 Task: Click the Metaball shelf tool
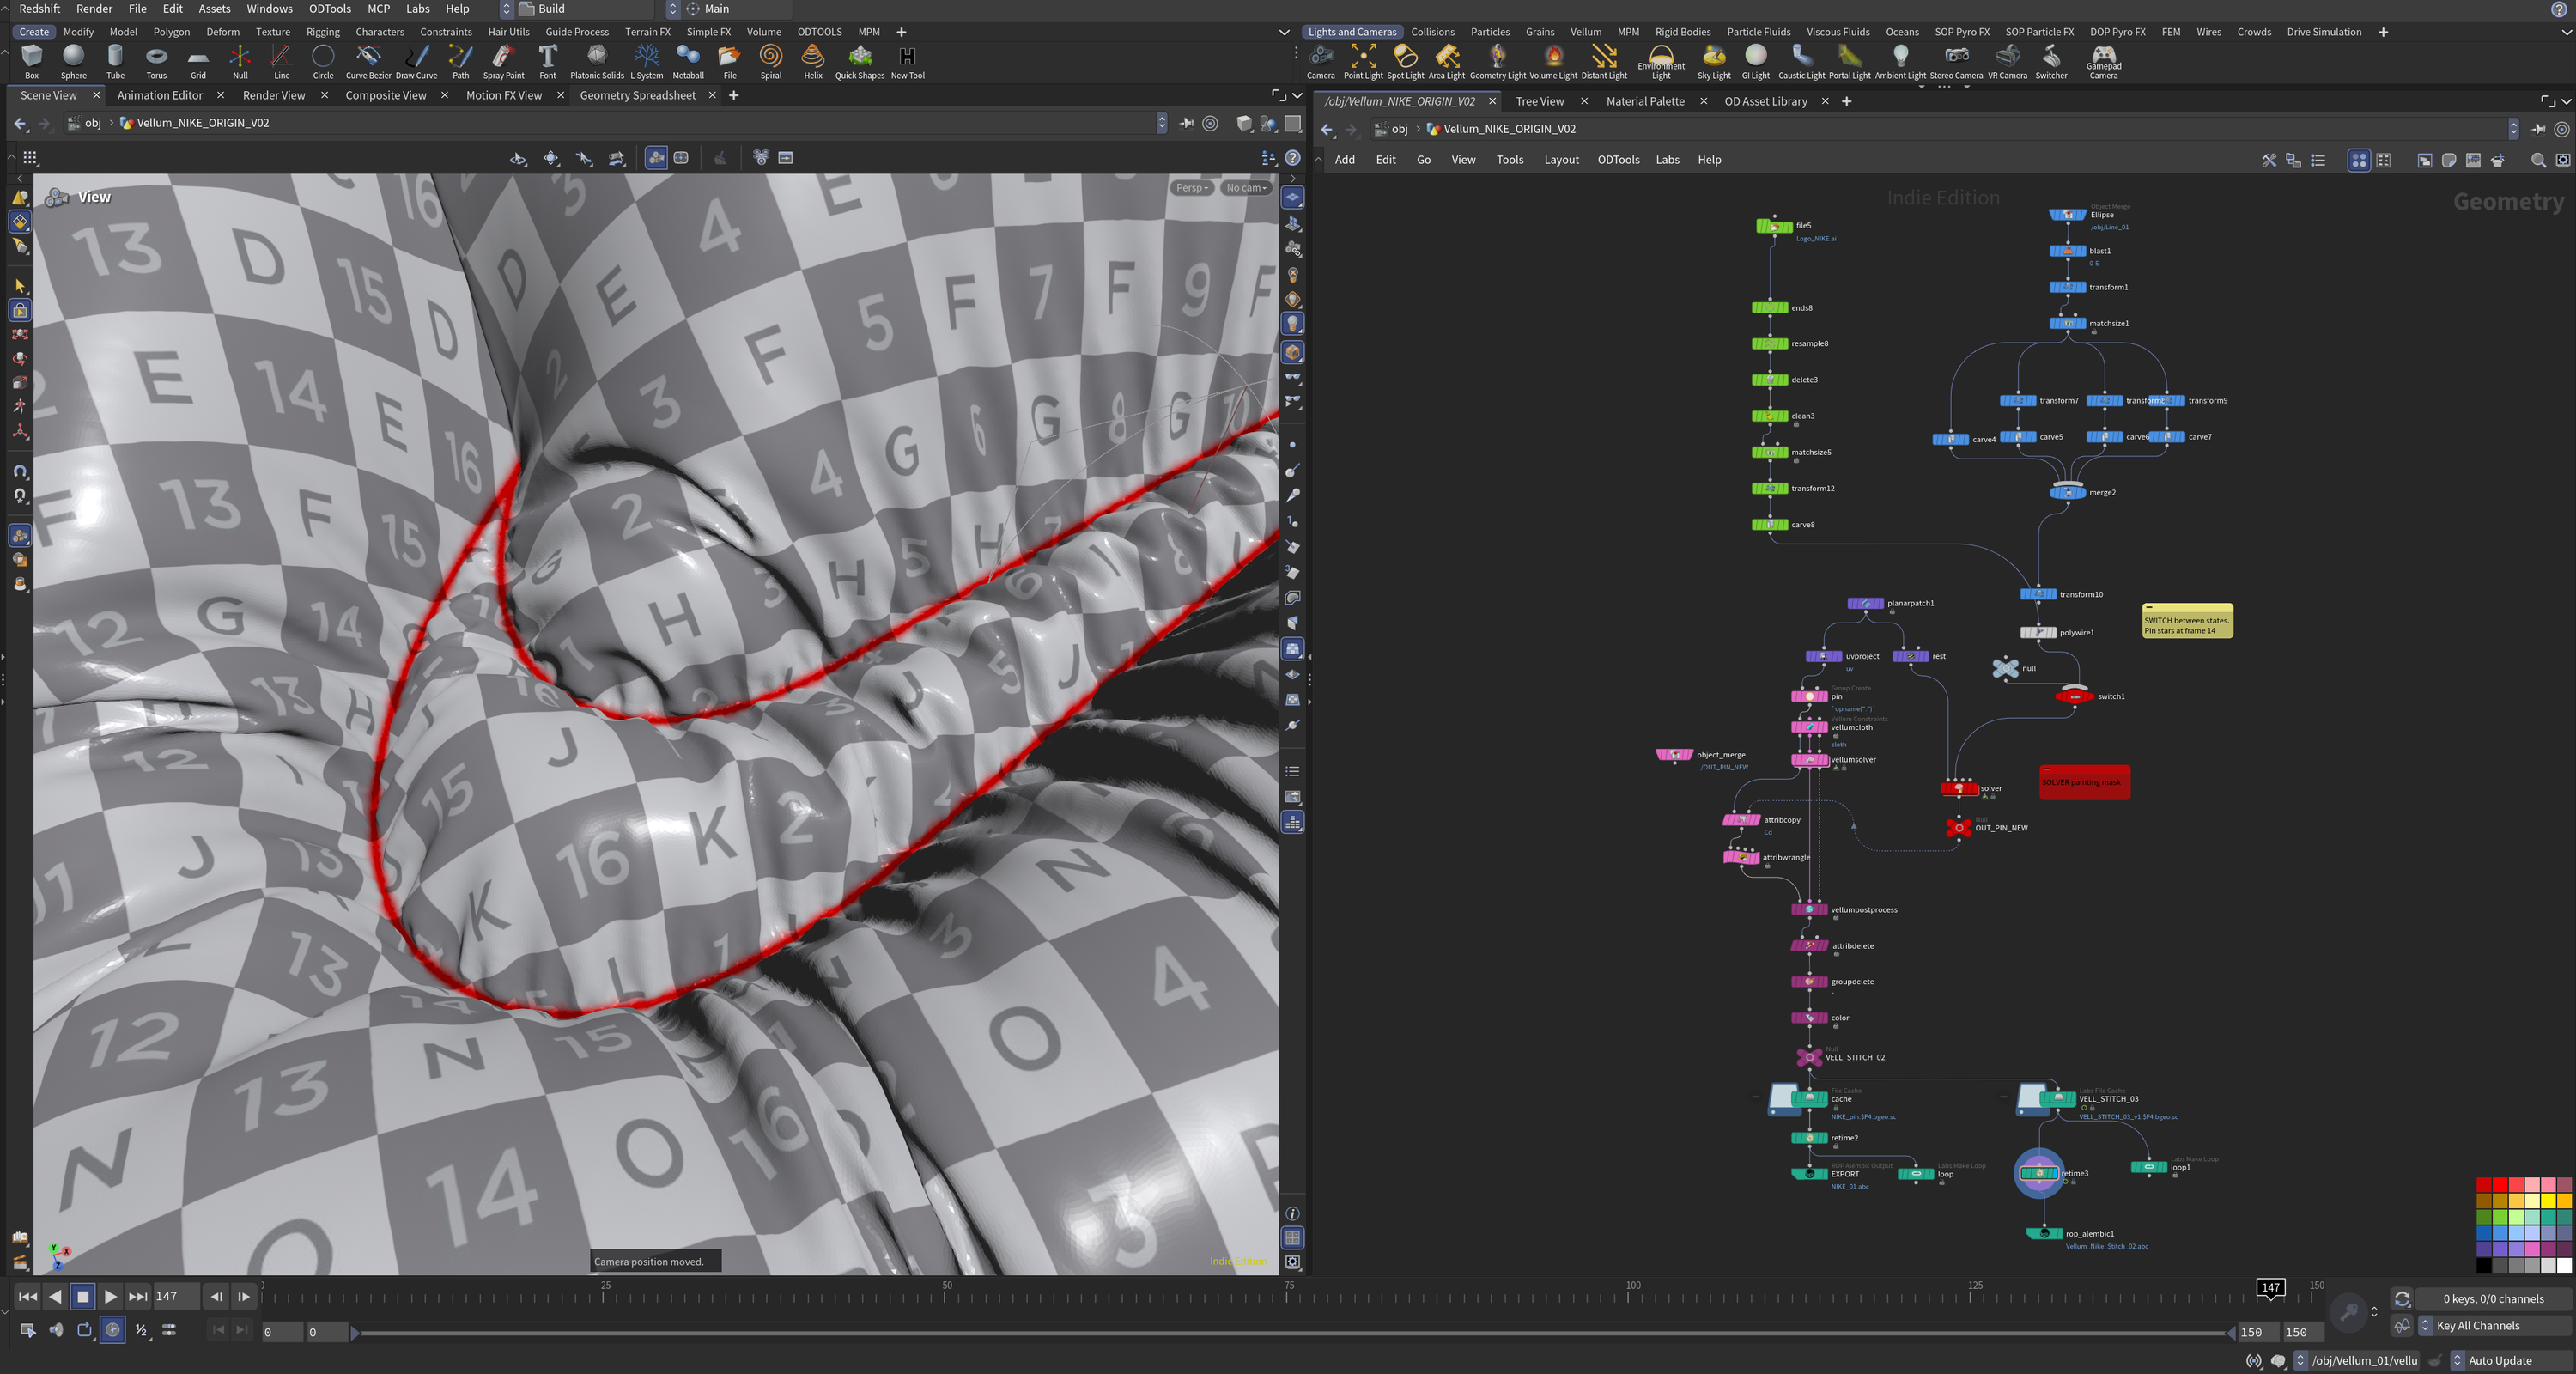(x=688, y=61)
